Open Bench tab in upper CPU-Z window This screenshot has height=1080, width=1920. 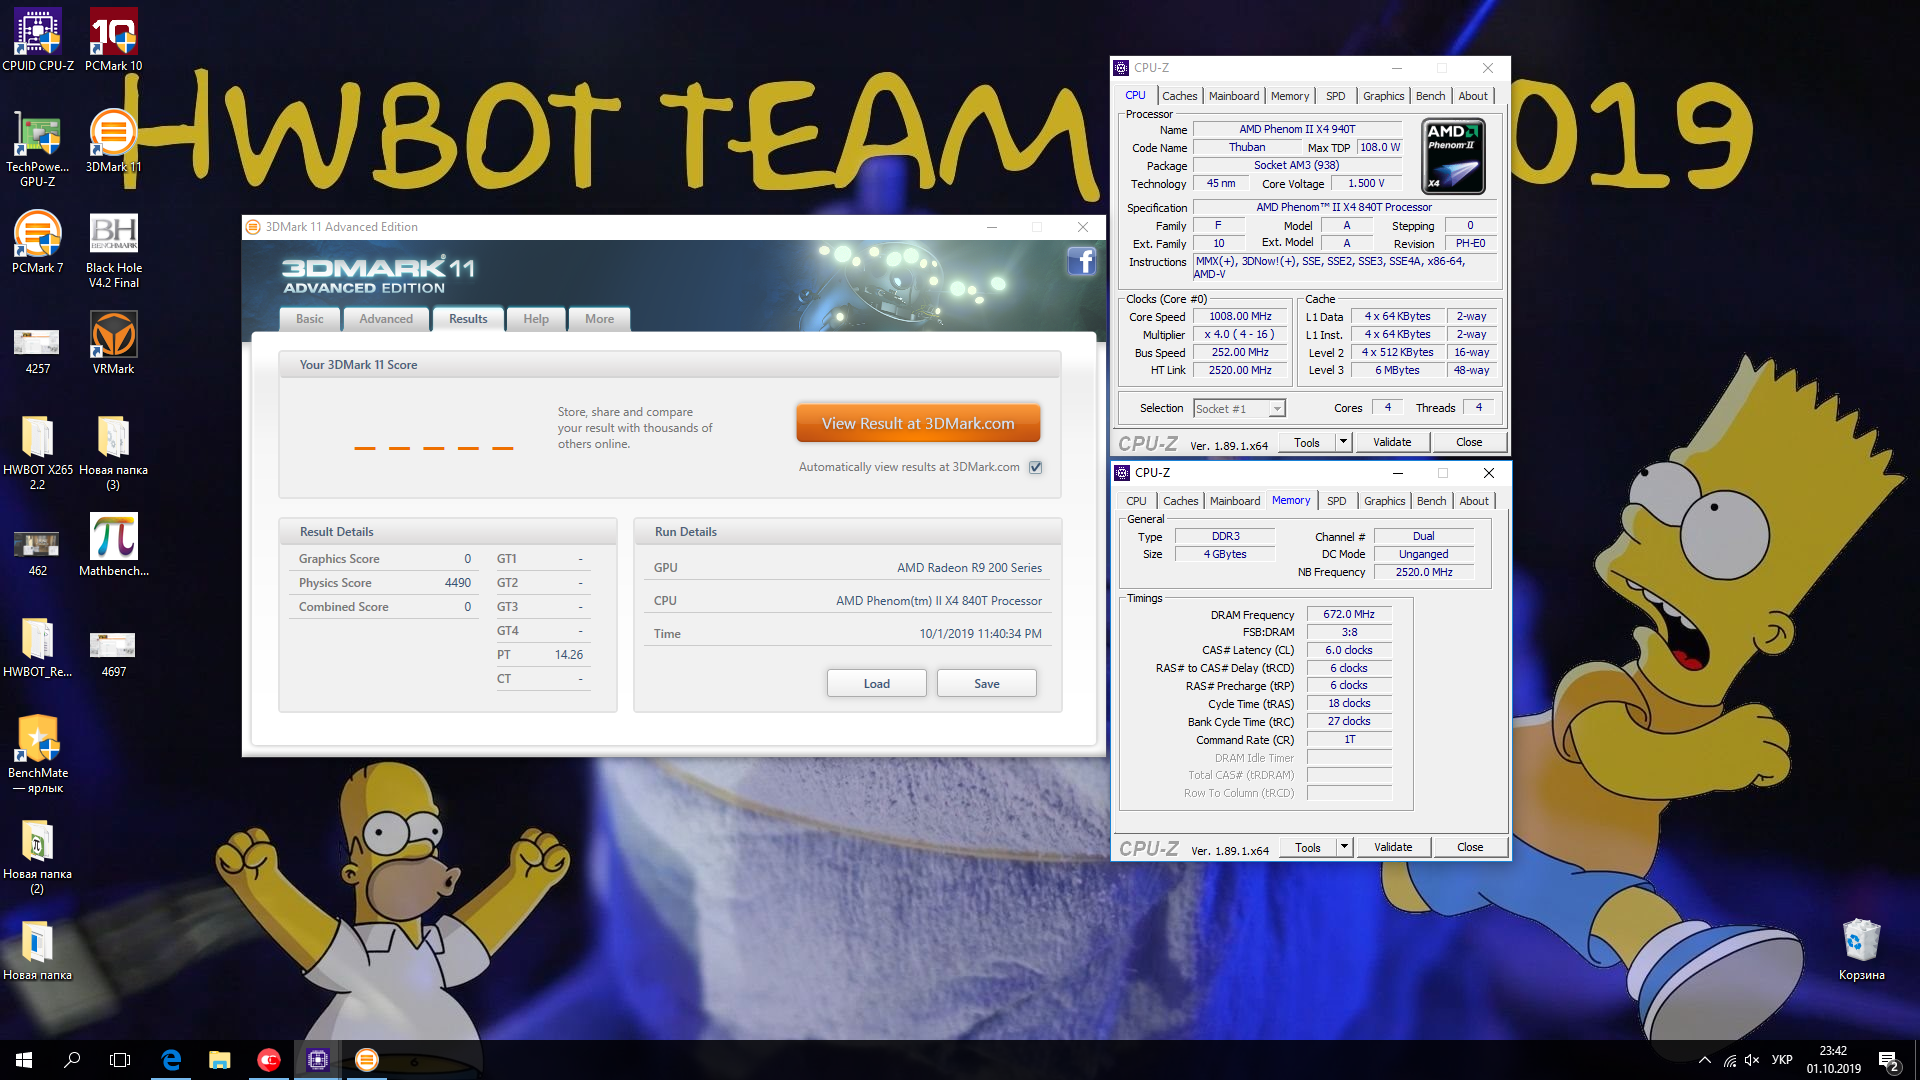1431,96
